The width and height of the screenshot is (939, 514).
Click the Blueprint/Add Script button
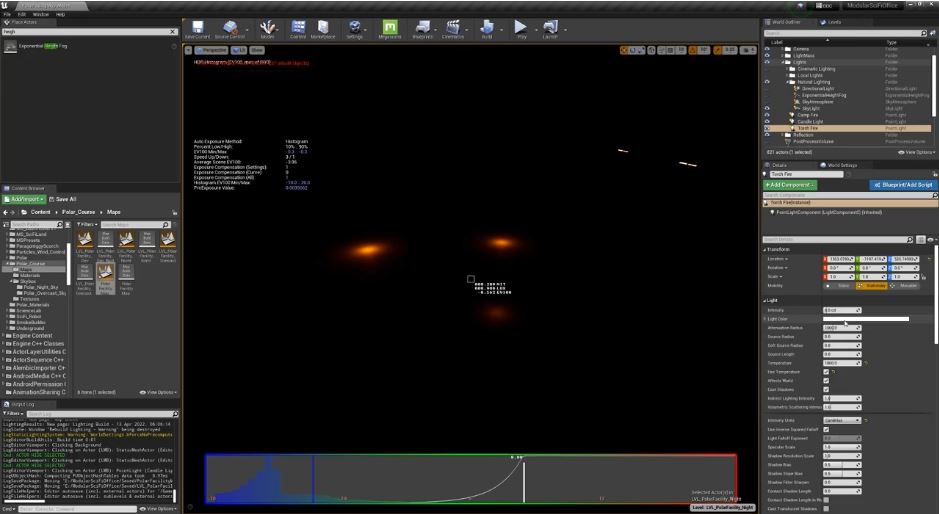tap(903, 185)
